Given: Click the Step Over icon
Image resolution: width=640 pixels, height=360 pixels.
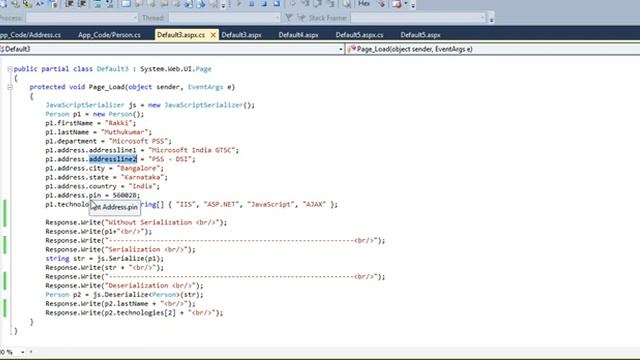Looking at the screenshot, I should coord(318,4).
